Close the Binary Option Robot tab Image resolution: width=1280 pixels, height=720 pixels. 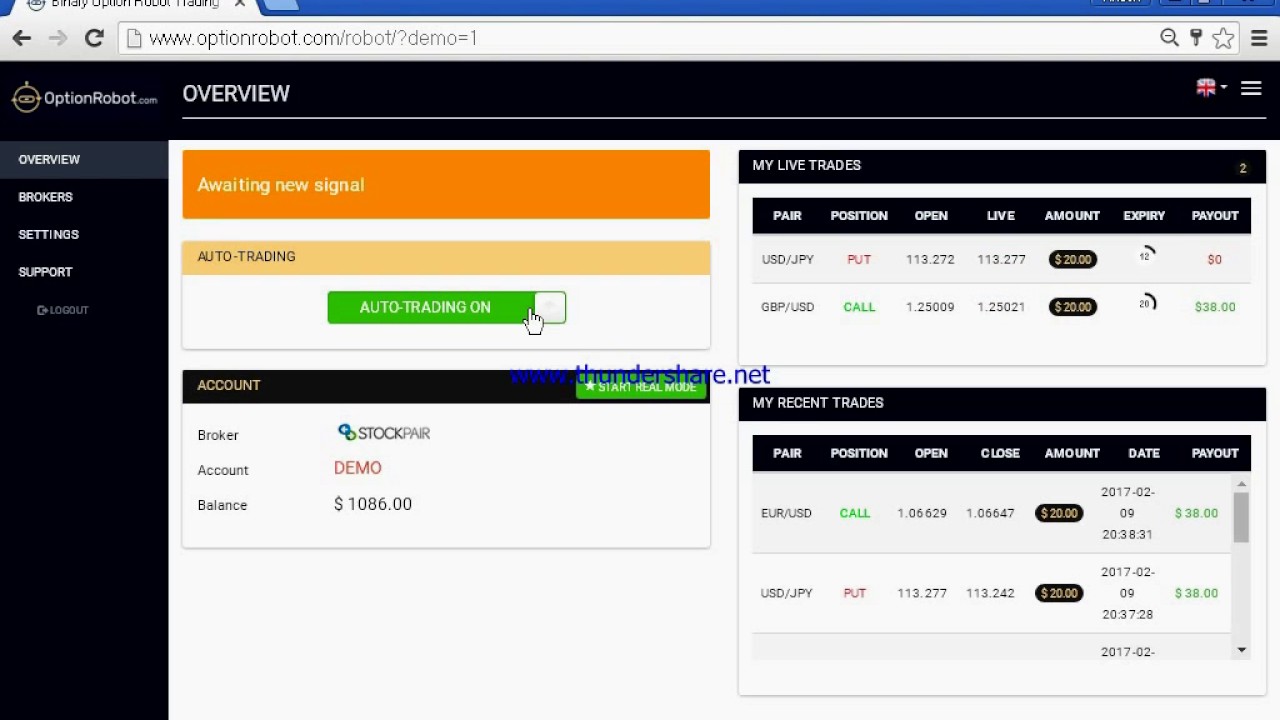coord(240,4)
